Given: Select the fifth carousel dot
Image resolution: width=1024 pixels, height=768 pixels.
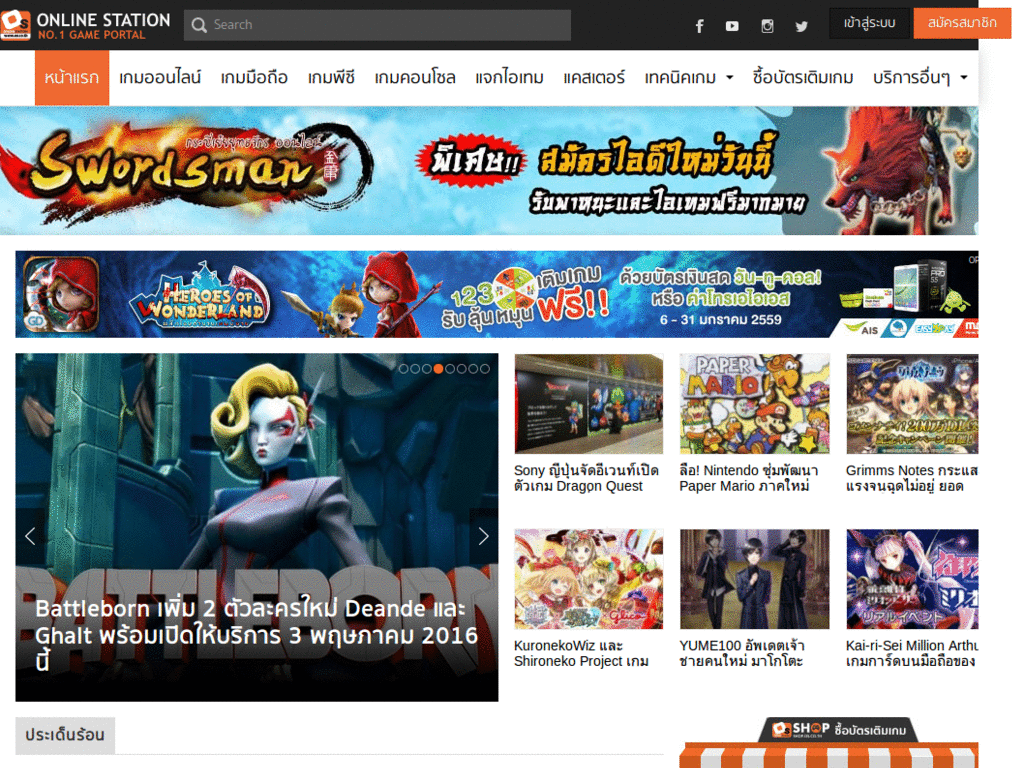Looking at the screenshot, I should [450, 369].
